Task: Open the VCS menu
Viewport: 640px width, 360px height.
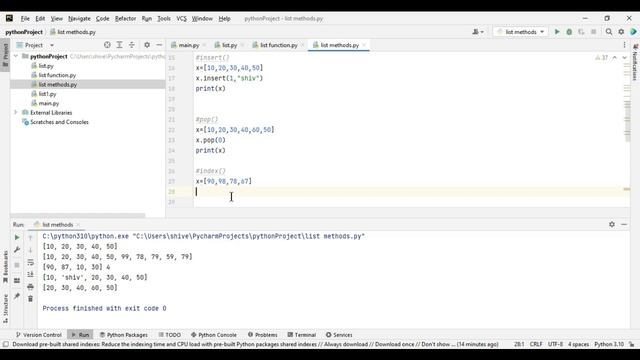Action: (181, 18)
